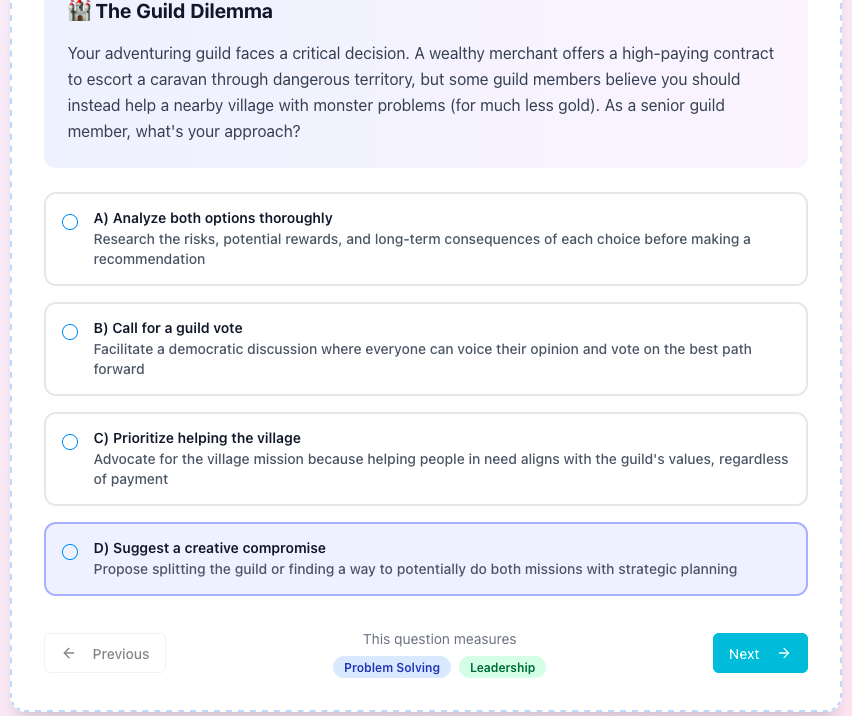852x716 pixels.
Task: Click the splitting the guild description text
Action: (x=415, y=569)
